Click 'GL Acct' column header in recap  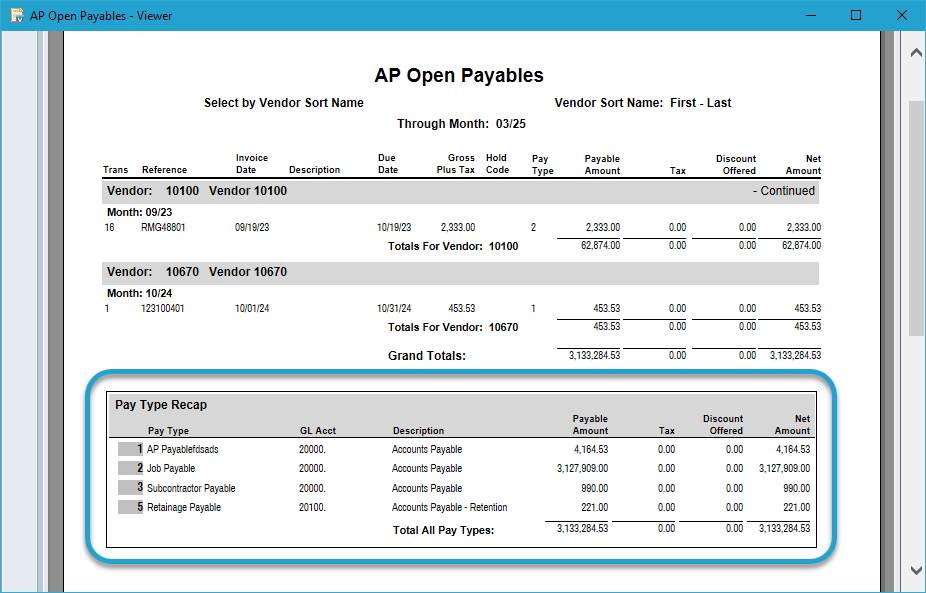tap(318, 431)
